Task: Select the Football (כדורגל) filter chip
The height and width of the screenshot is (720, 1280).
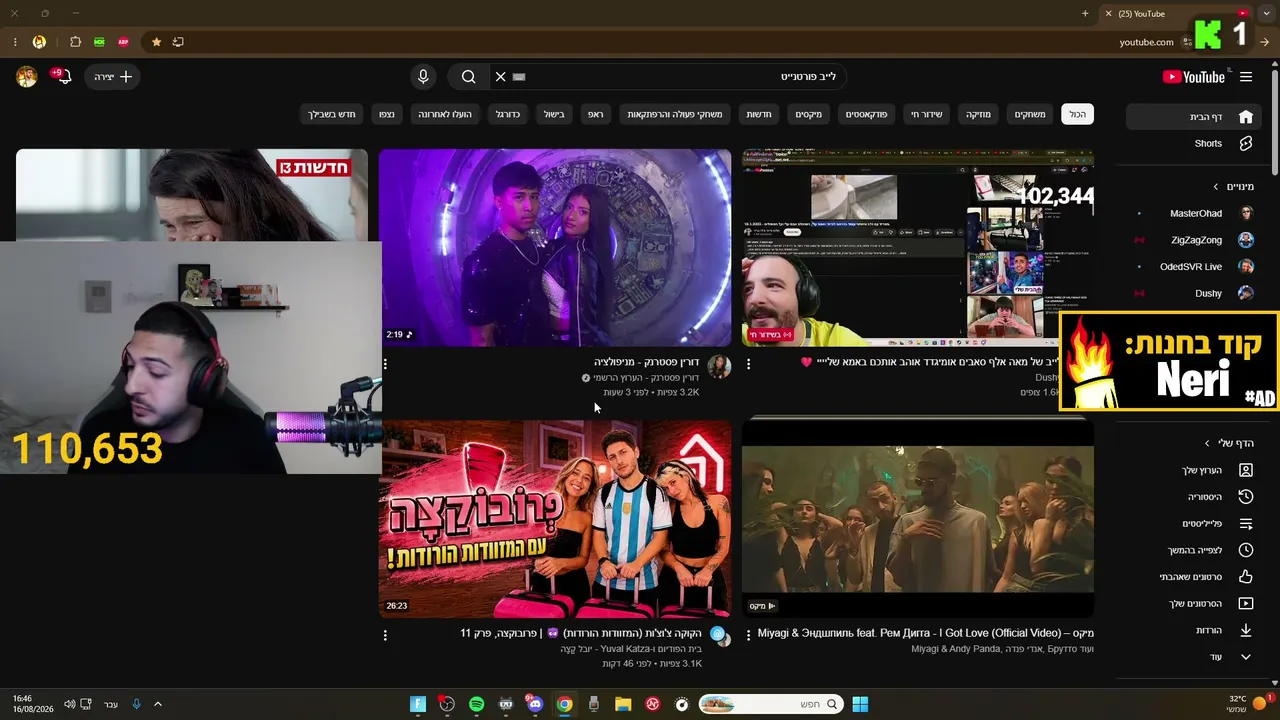Action: click(x=508, y=114)
